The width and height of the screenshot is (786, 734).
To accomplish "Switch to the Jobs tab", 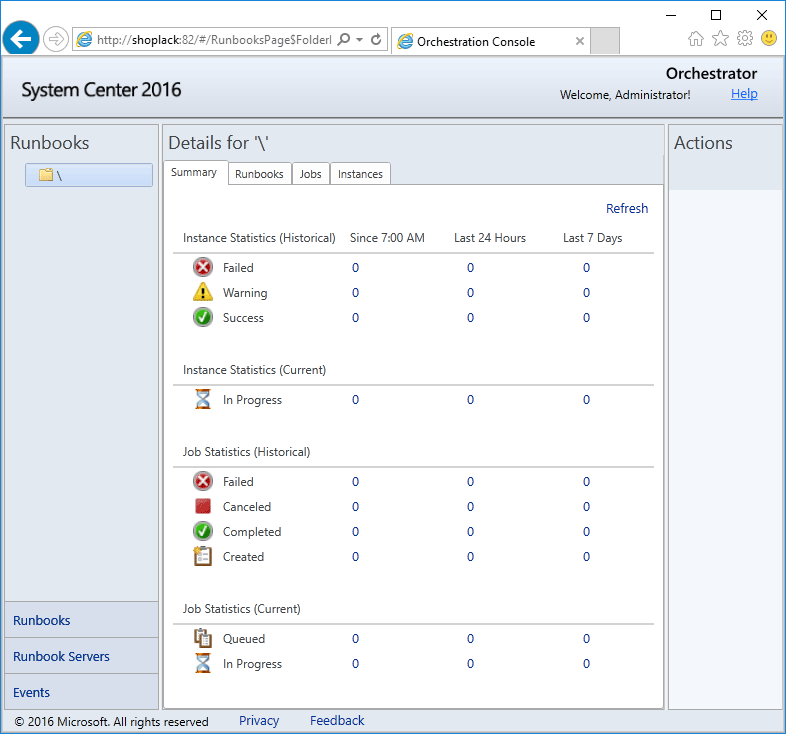I will 310,174.
